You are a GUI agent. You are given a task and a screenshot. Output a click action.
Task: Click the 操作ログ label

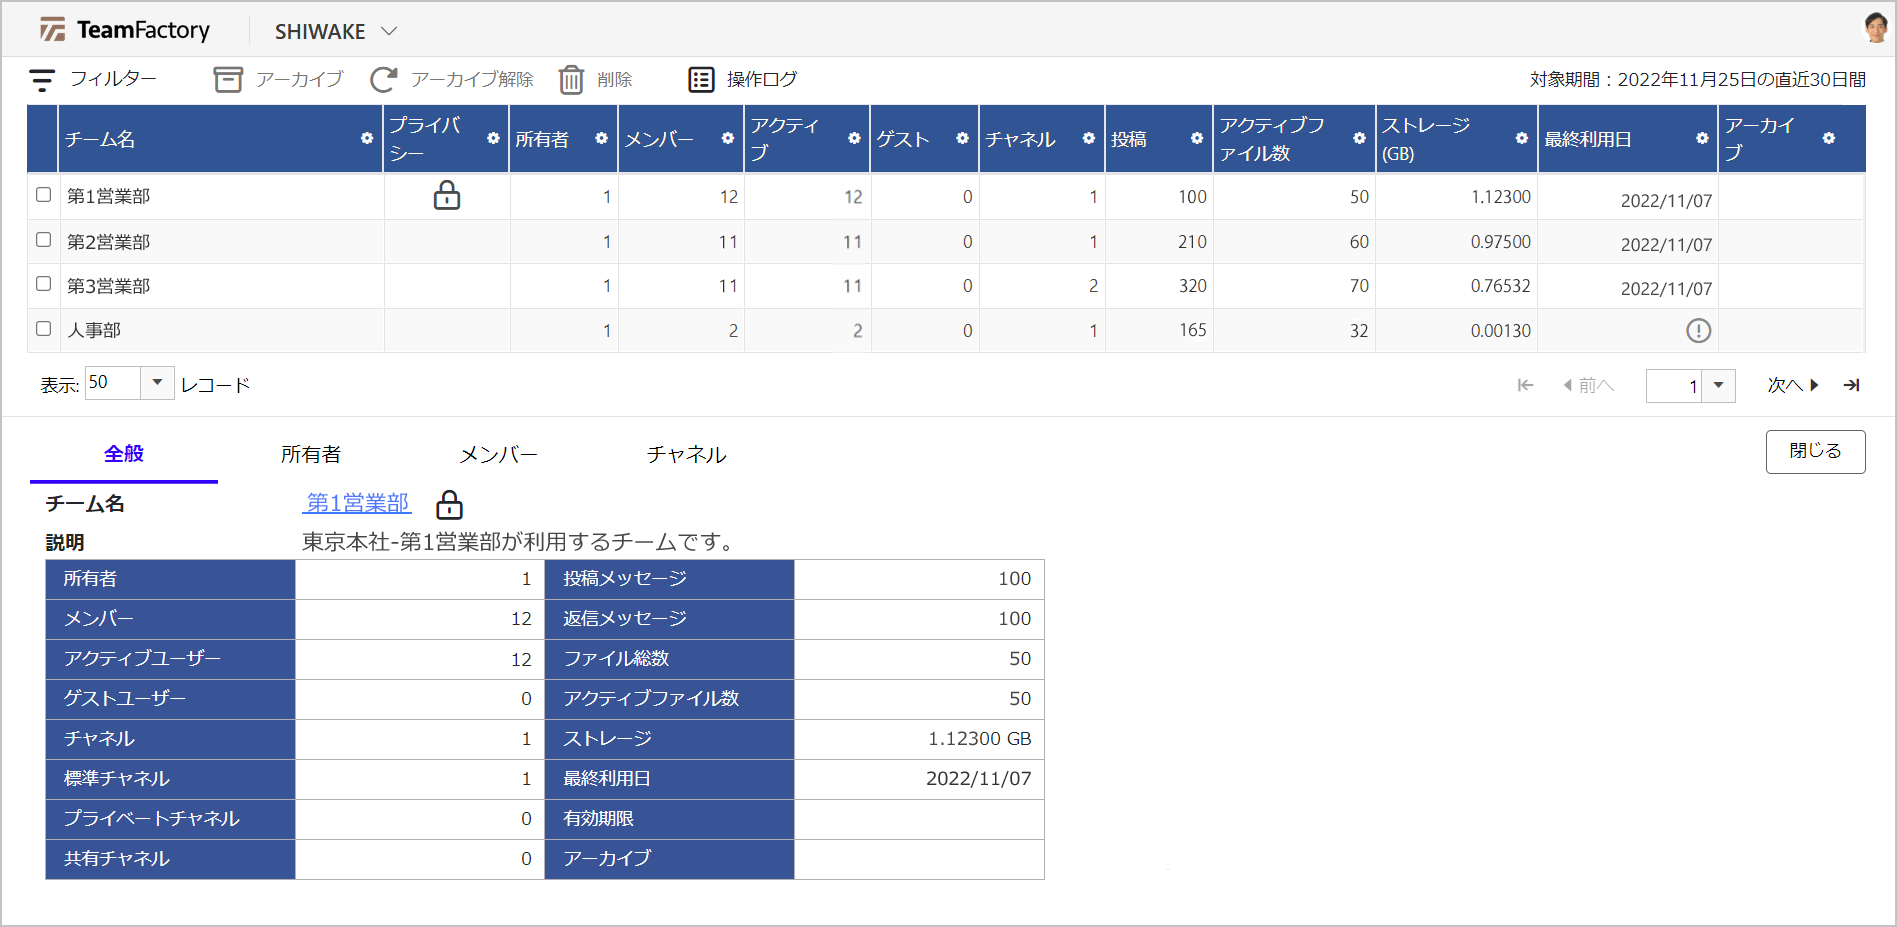coord(762,79)
